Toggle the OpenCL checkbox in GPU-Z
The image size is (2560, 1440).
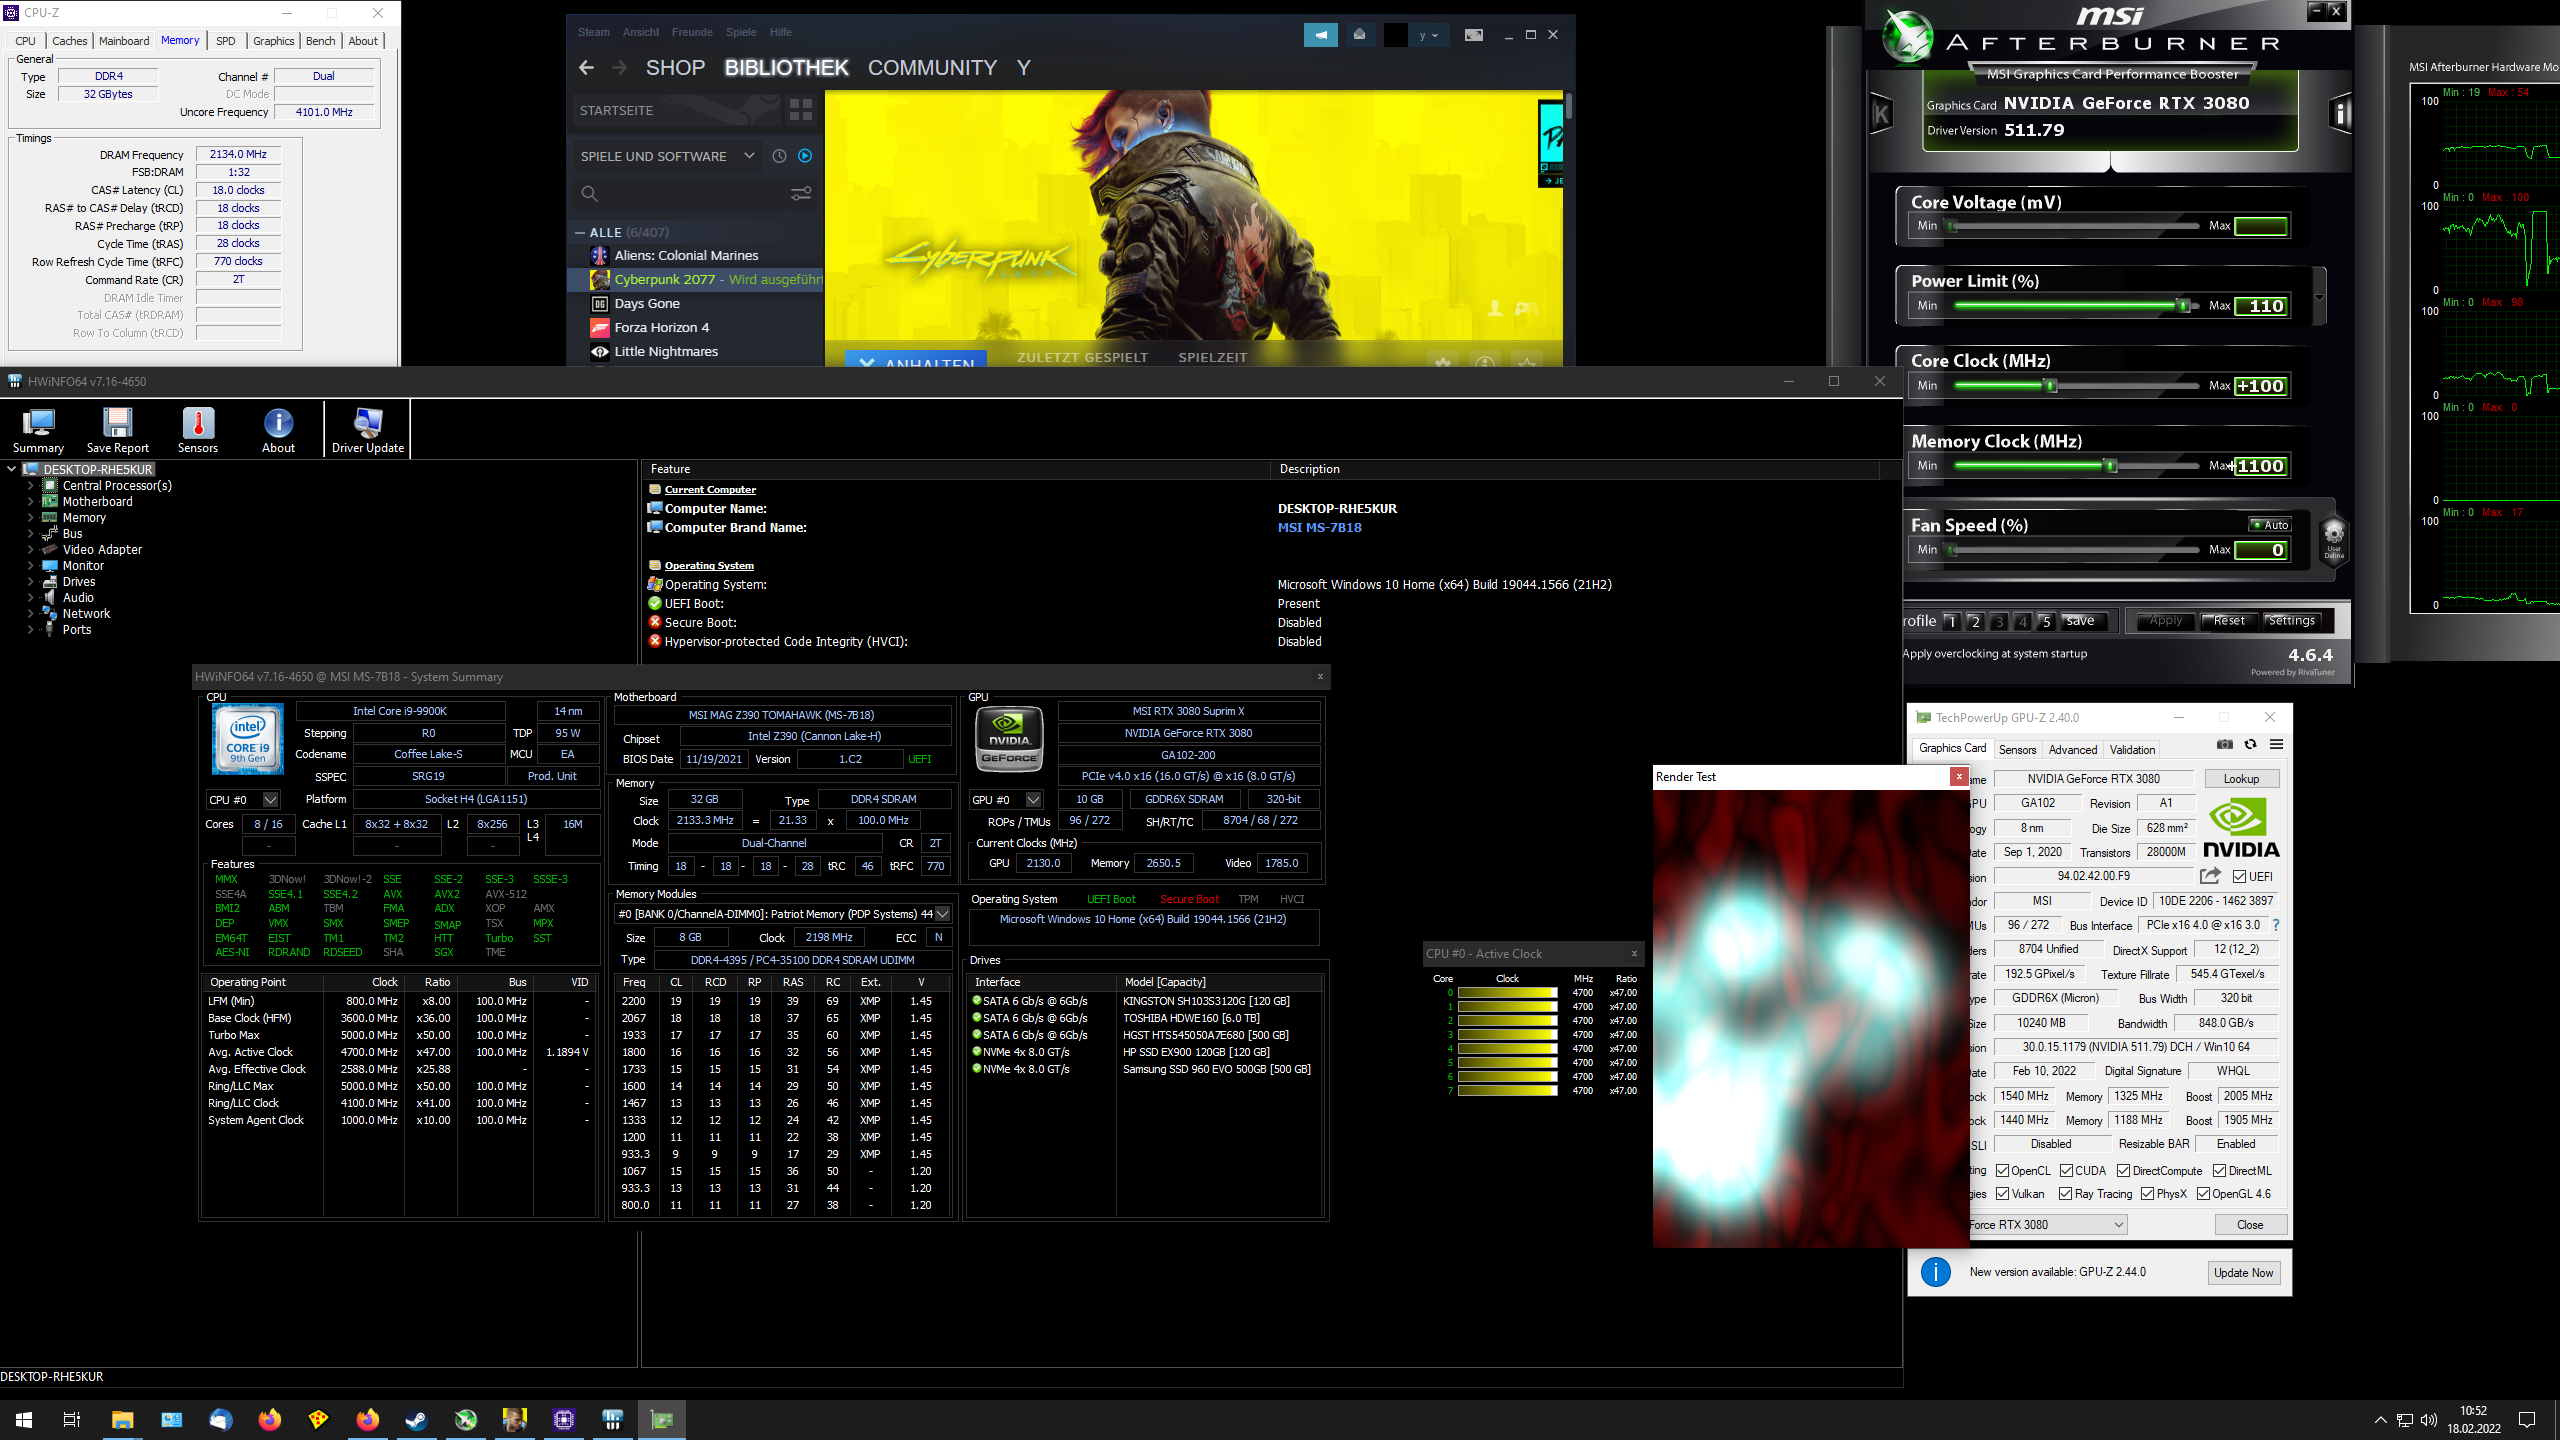click(x=2002, y=1170)
